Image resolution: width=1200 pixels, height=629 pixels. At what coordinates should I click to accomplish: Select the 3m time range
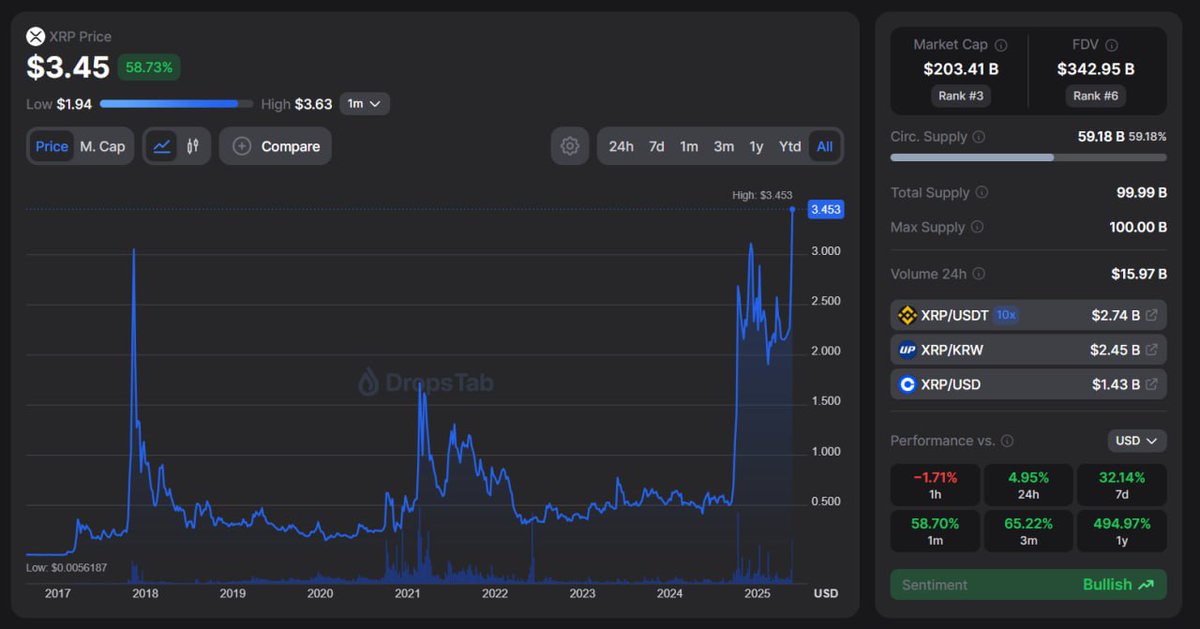[724, 146]
